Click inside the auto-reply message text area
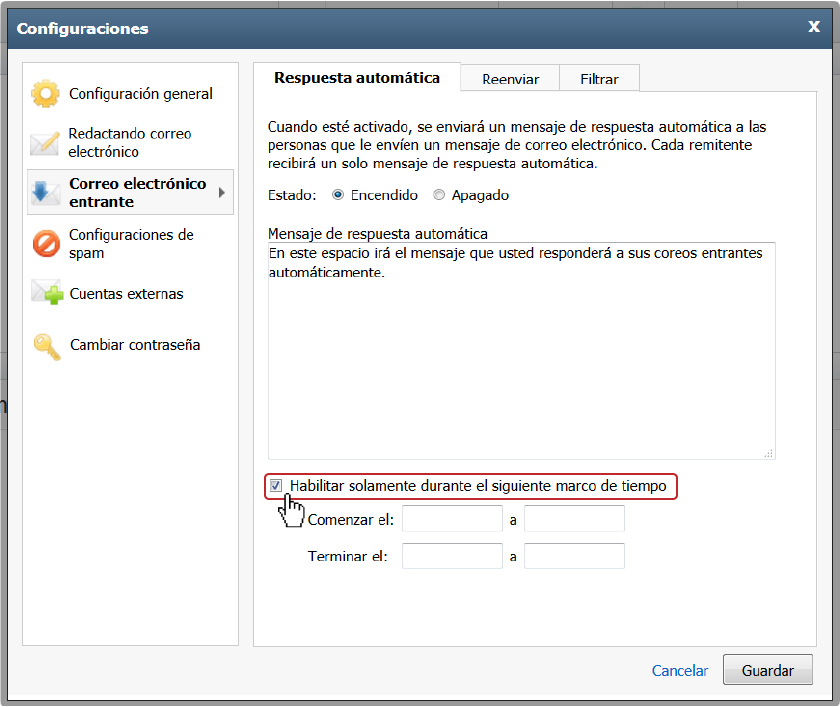The width and height of the screenshot is (840, 707). [x=521, y=351]
